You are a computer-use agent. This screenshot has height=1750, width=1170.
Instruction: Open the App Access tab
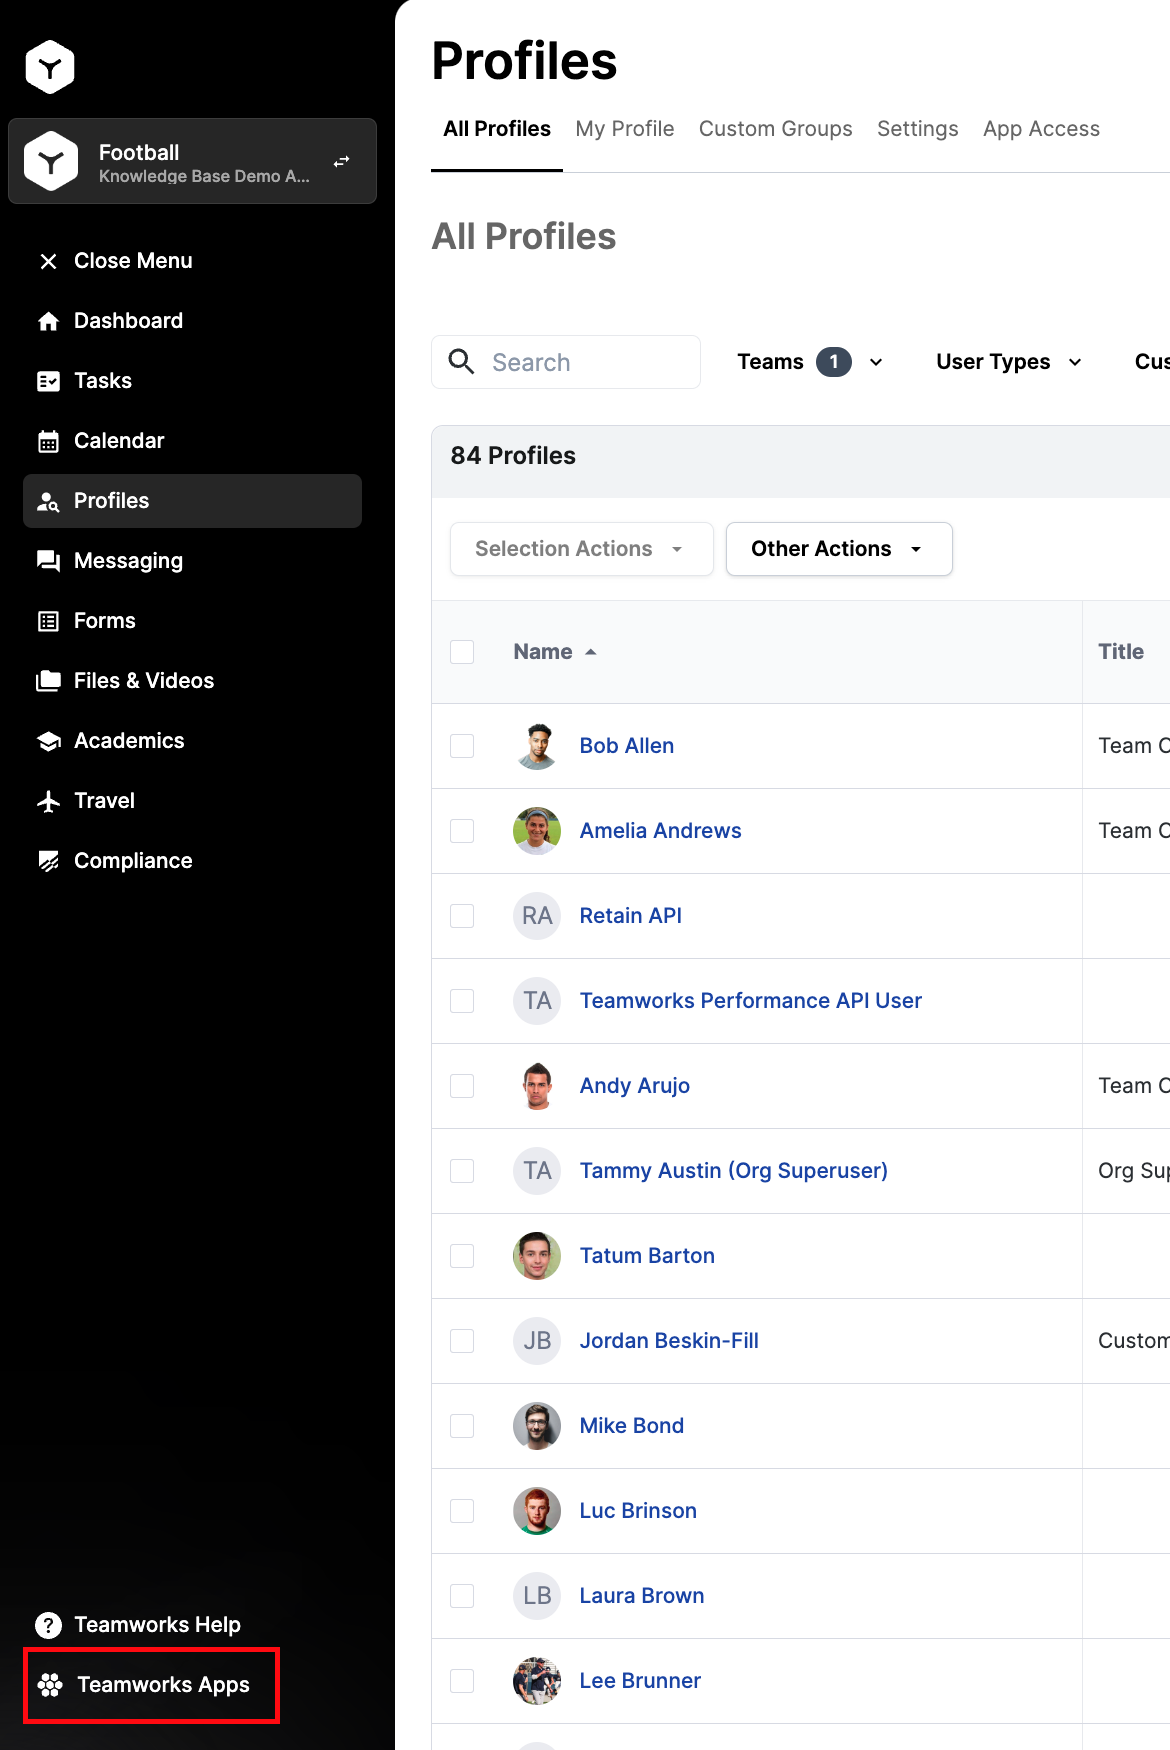click(x=1041, y=129)
